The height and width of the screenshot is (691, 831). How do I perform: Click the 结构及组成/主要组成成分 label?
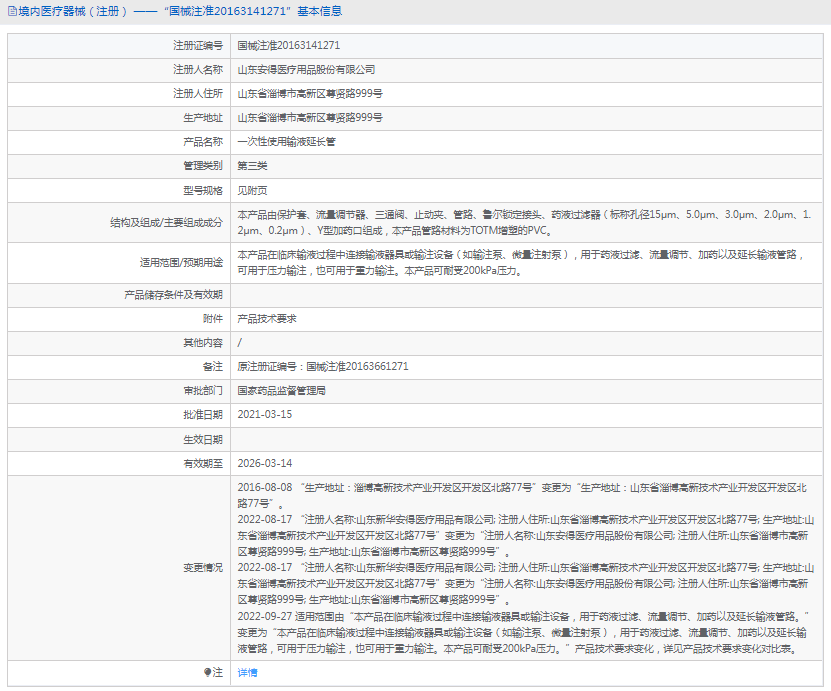[166, 223]
